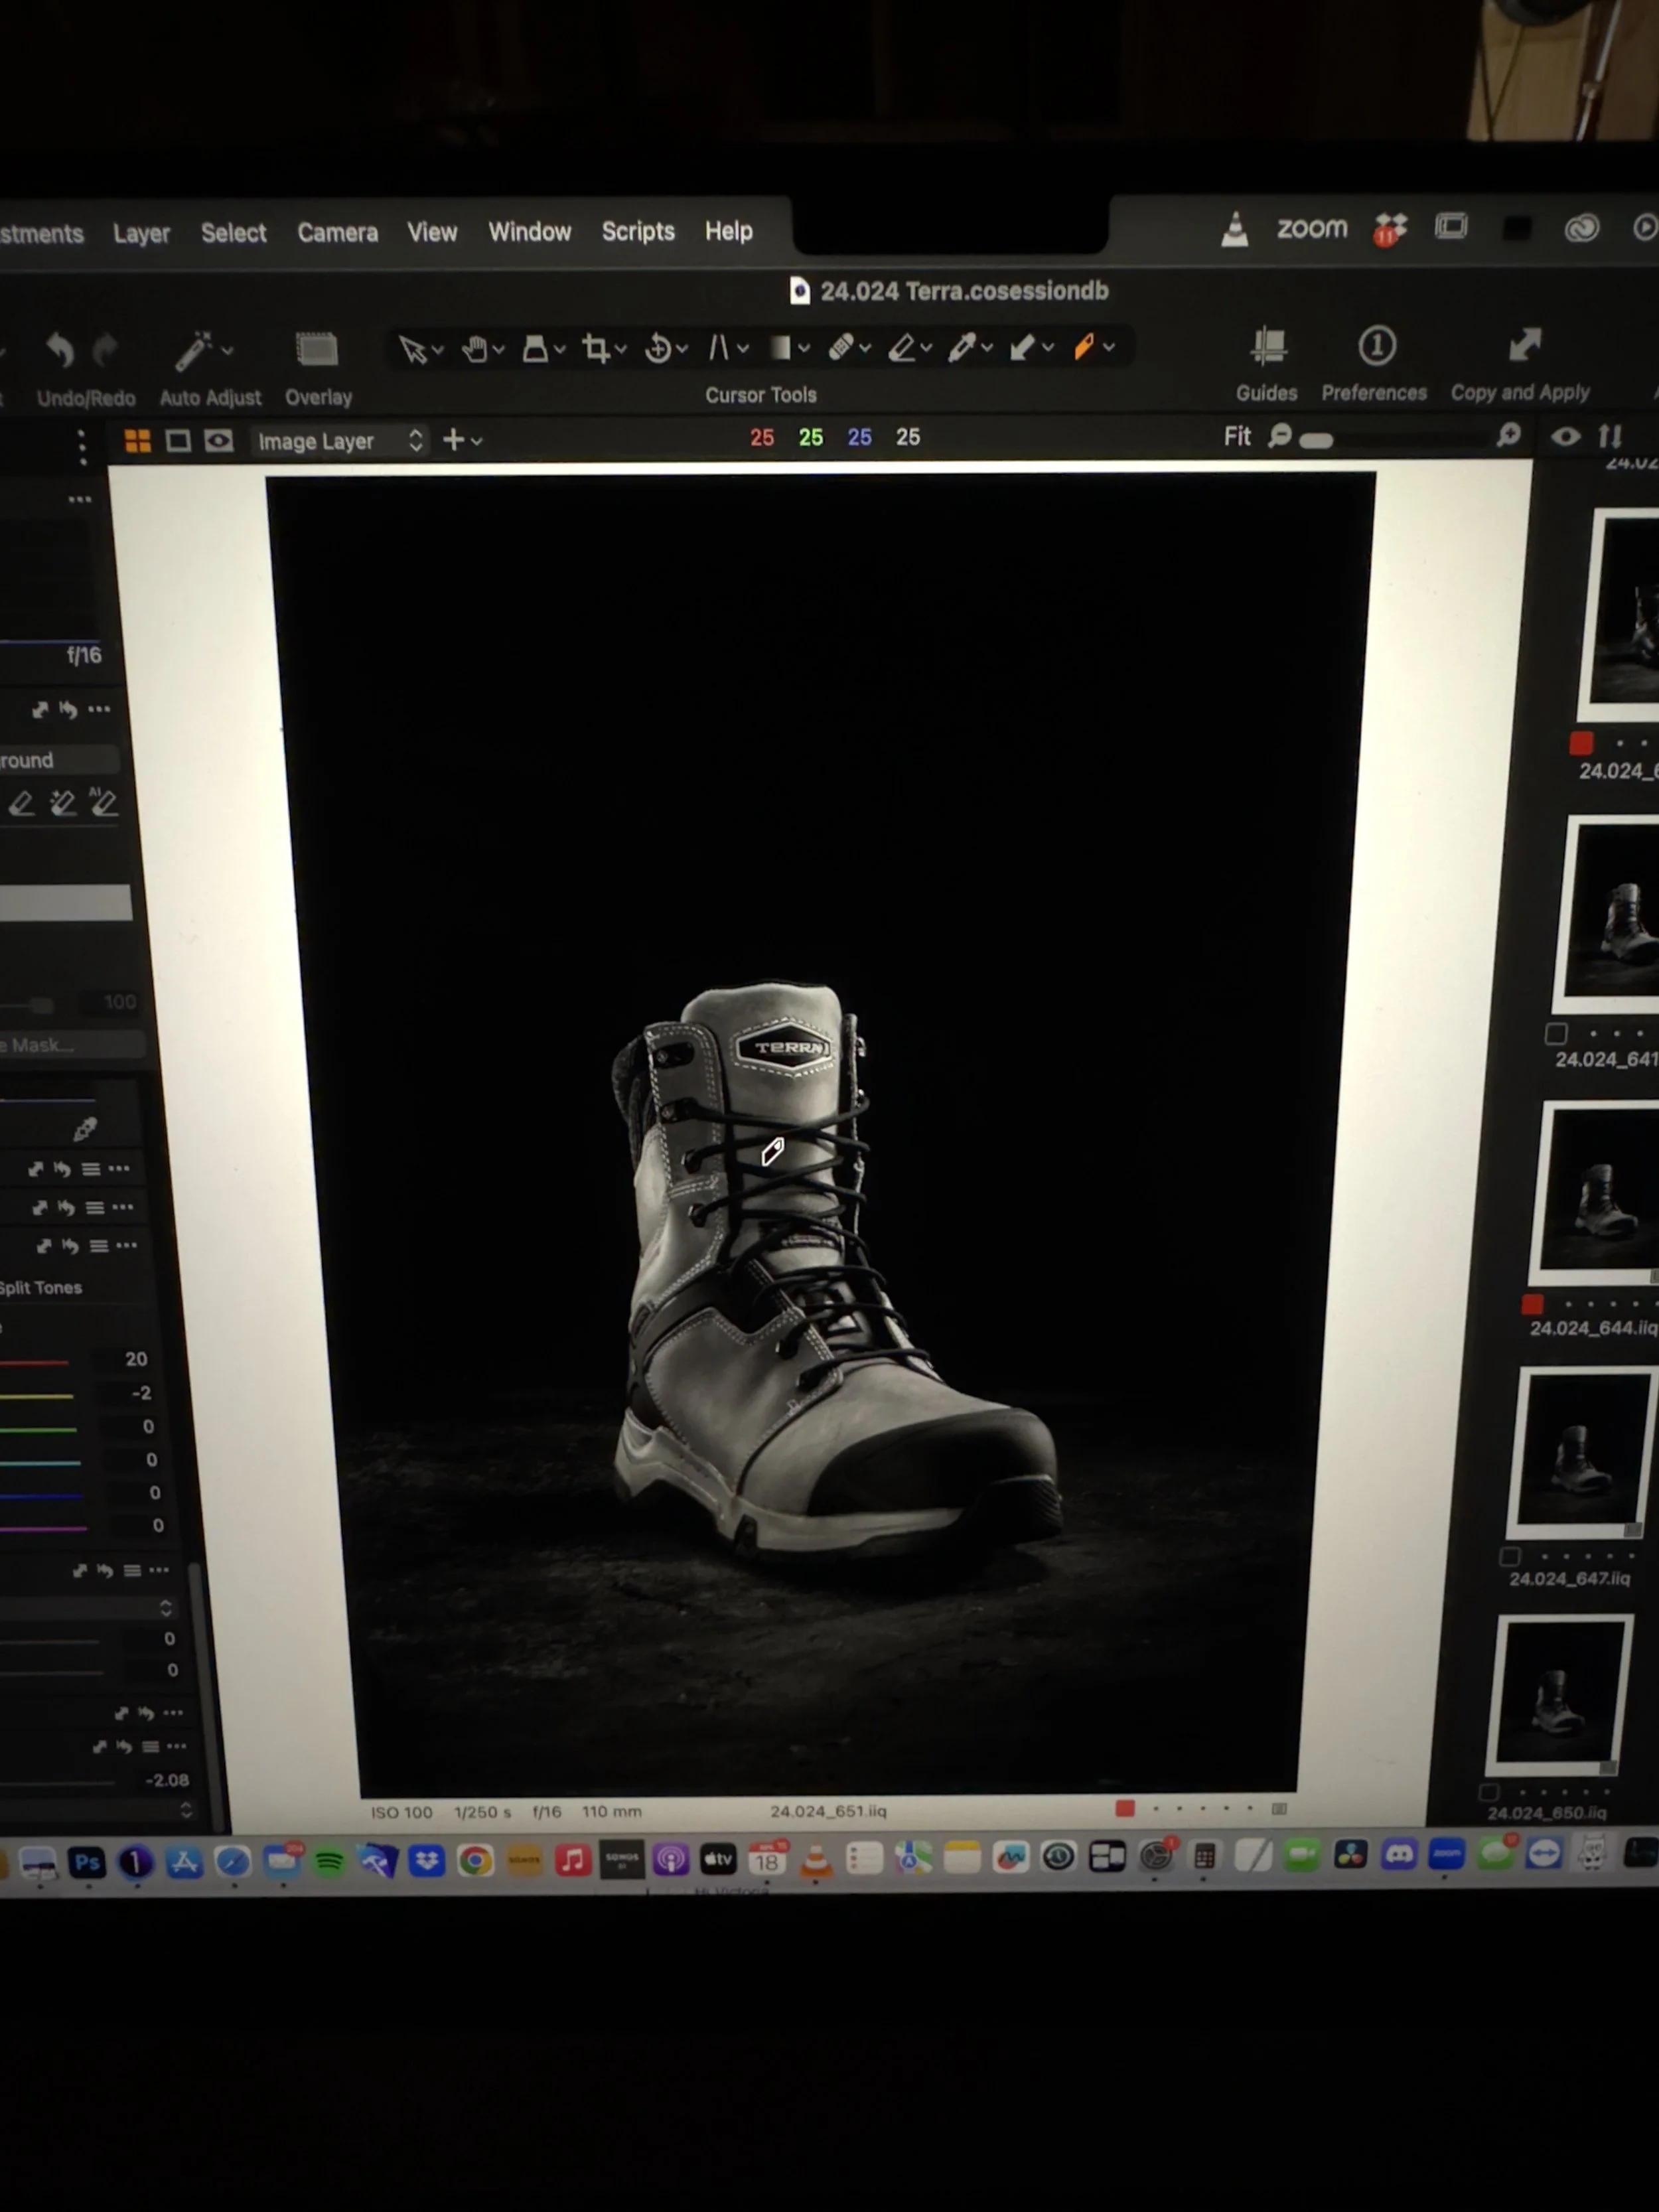Select the Keystone cursor tool

pos(718,348)
